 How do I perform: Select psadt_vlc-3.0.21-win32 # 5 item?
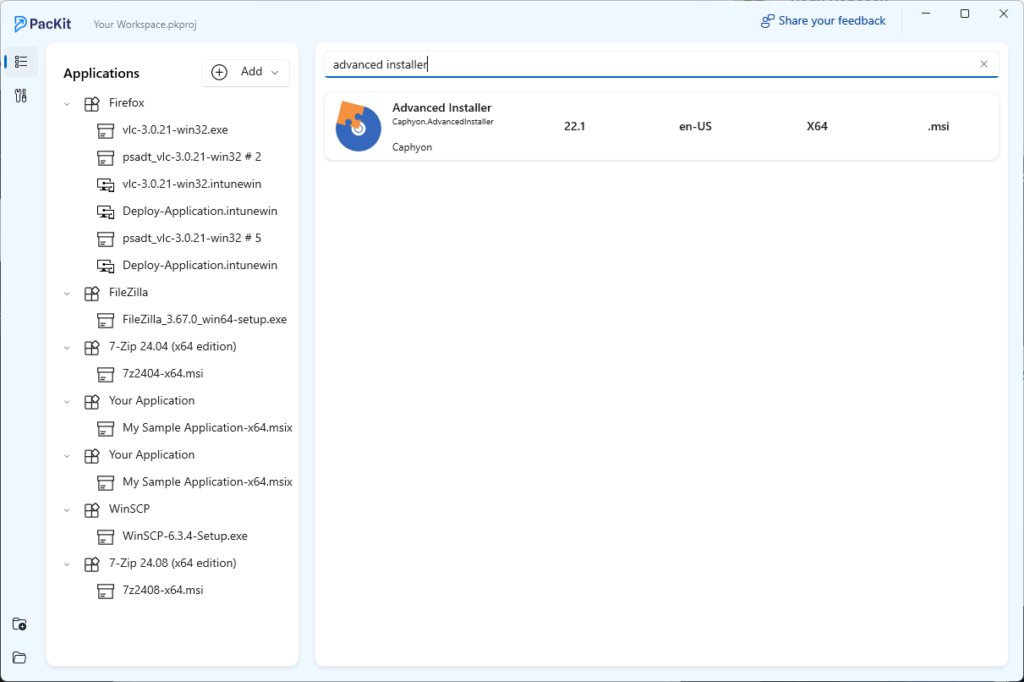[192, 238]
